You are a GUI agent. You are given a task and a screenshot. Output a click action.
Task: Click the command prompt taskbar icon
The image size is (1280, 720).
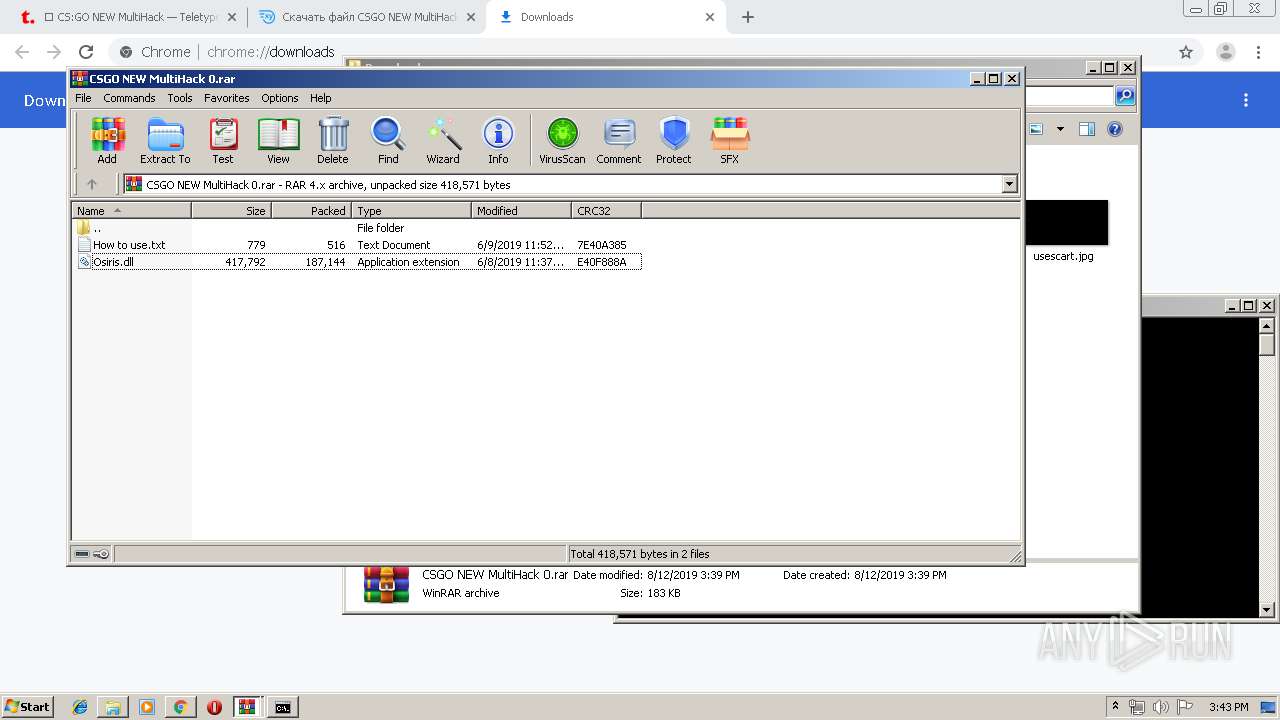283,707
